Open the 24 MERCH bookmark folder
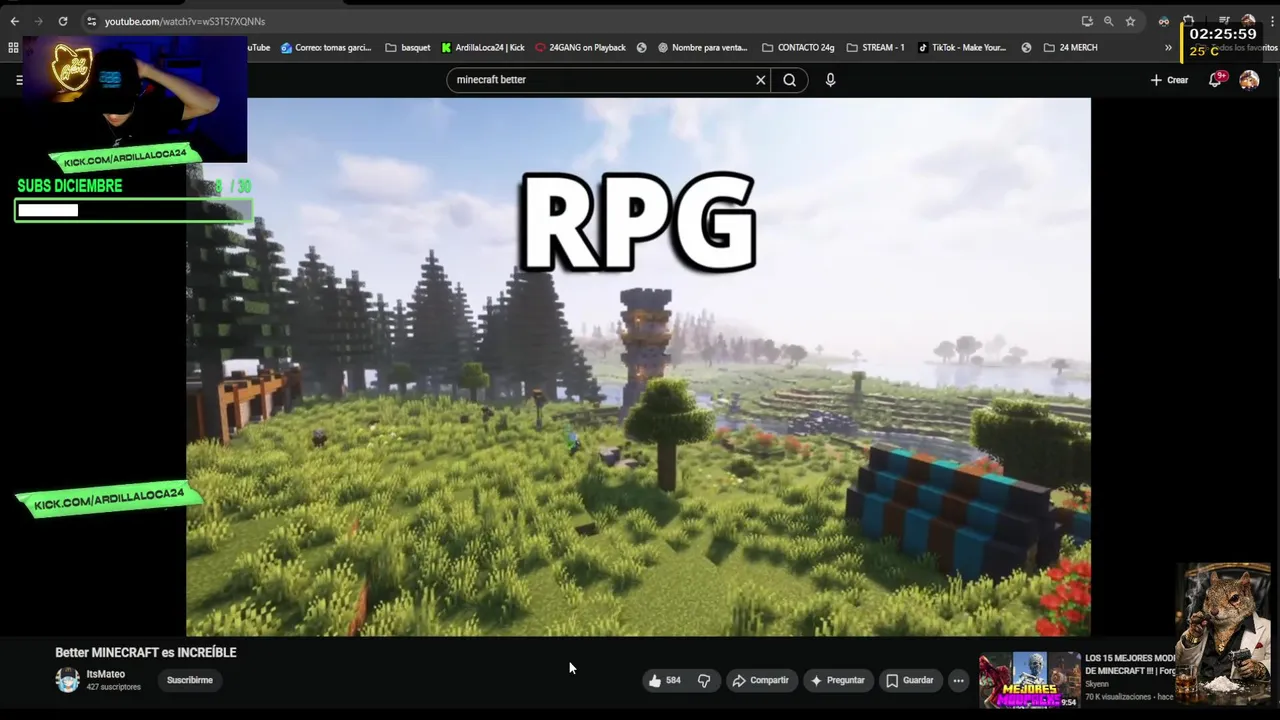The height and width of the screenshot is (720, 1280). coord(1070,47)
